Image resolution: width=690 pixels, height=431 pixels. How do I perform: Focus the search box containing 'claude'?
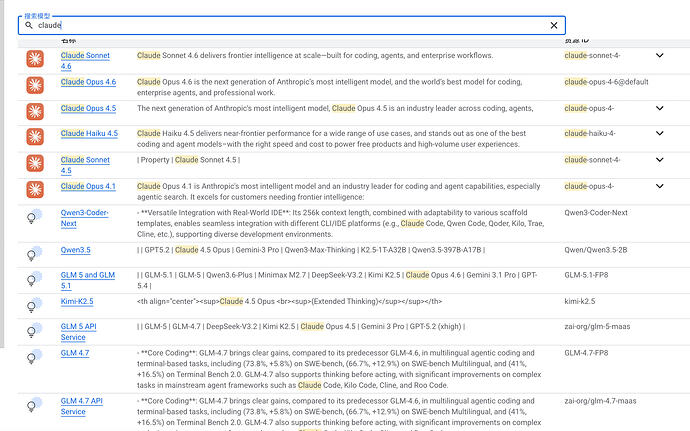coord(291,26)
